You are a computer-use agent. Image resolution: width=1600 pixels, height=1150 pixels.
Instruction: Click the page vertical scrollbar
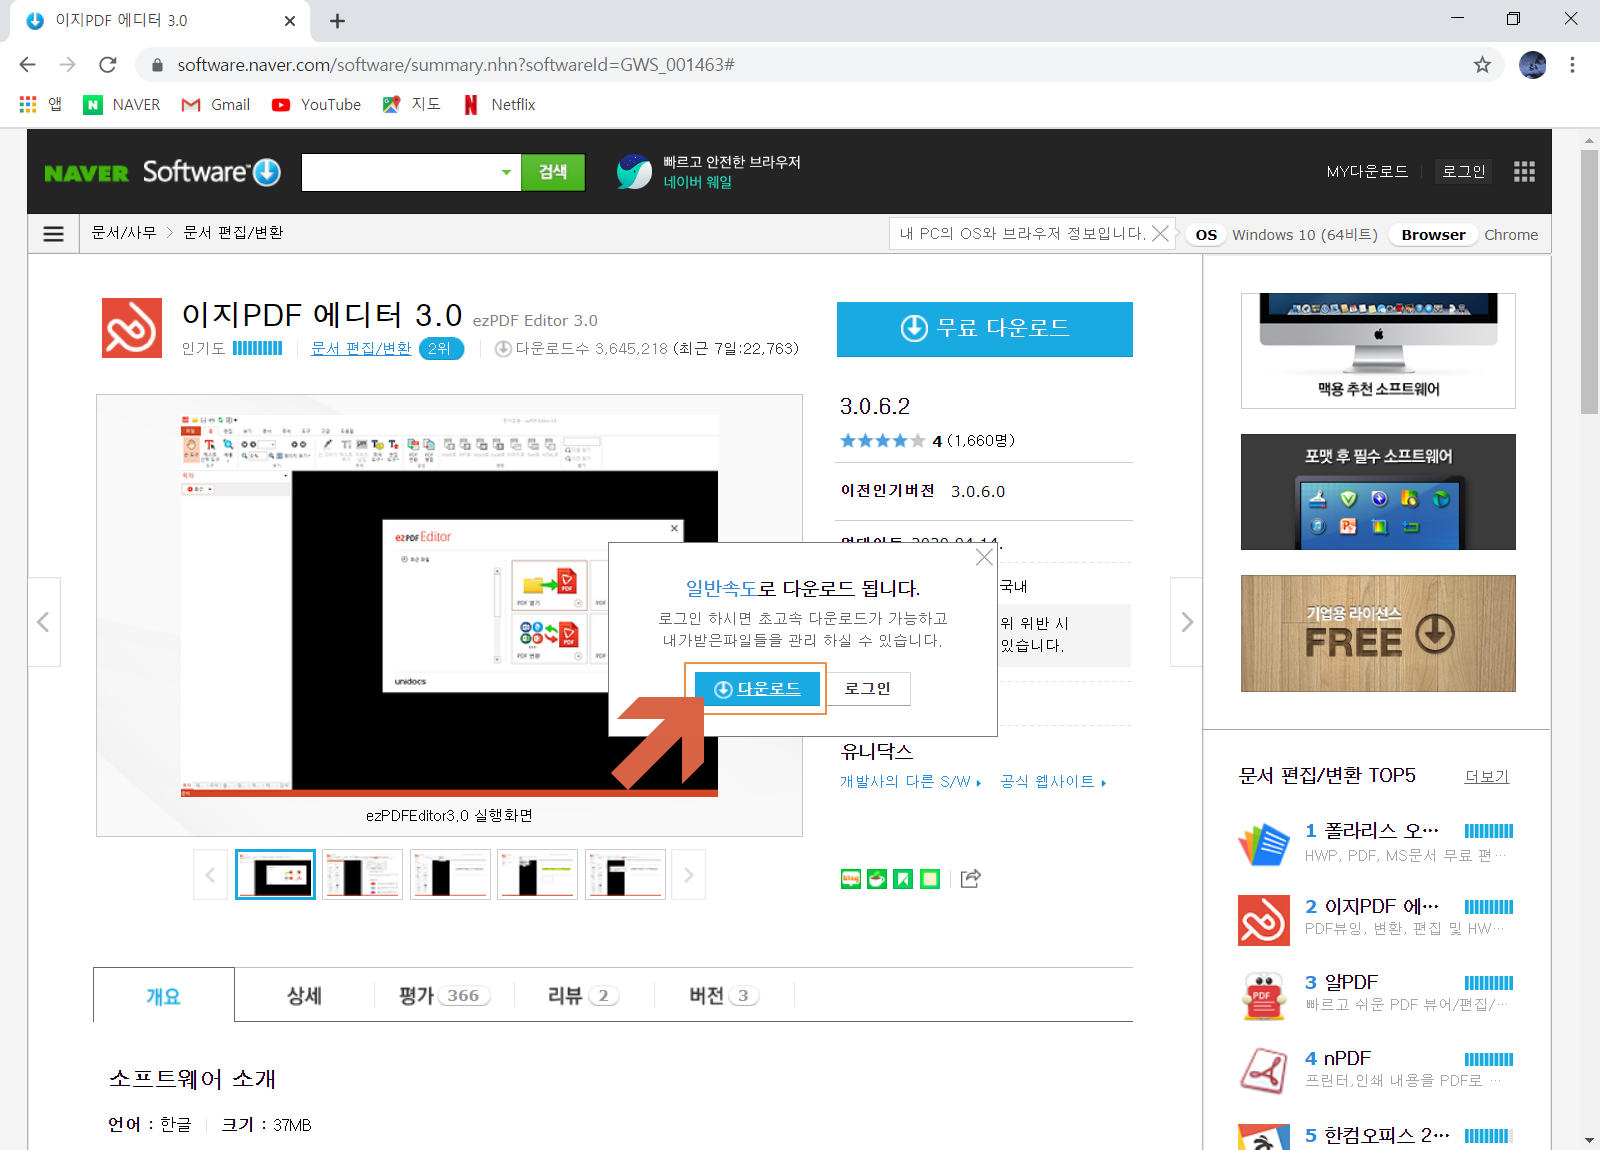pos(1589,280)
